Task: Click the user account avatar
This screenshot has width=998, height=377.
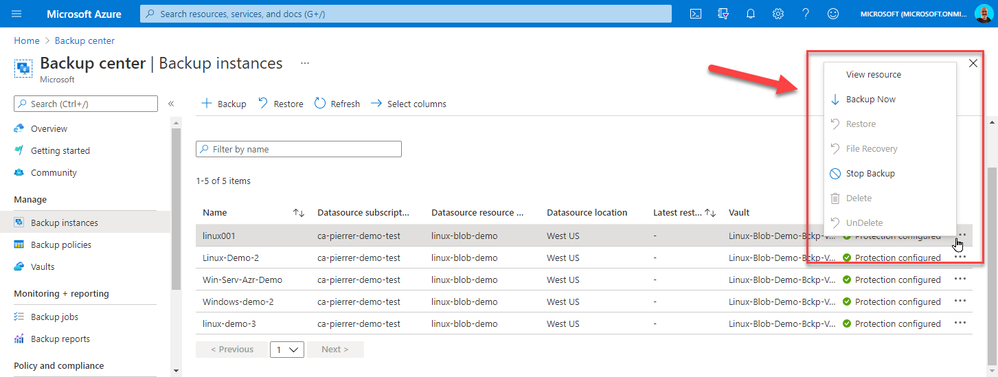Action: tap(983, 13)
